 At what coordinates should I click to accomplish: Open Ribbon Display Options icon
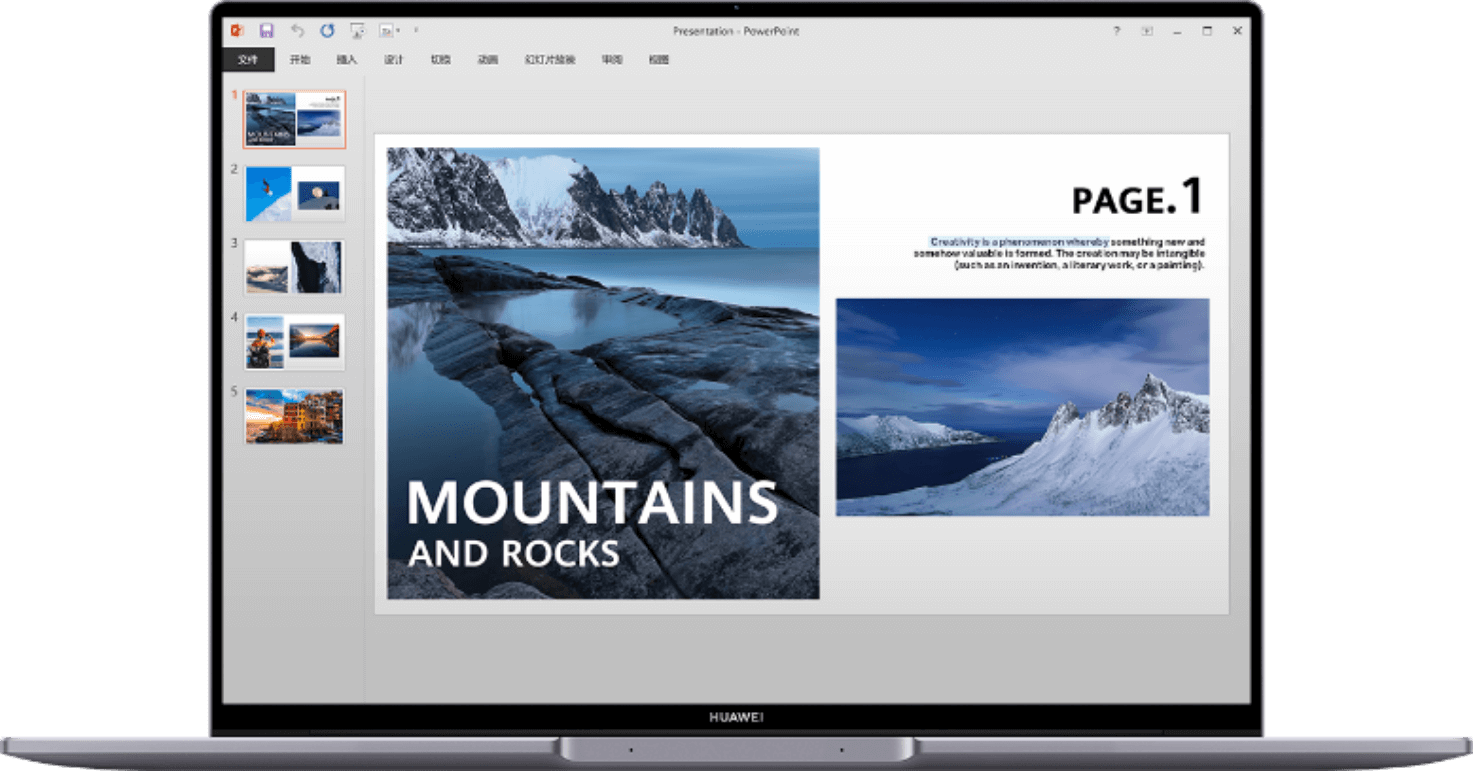1147,31
